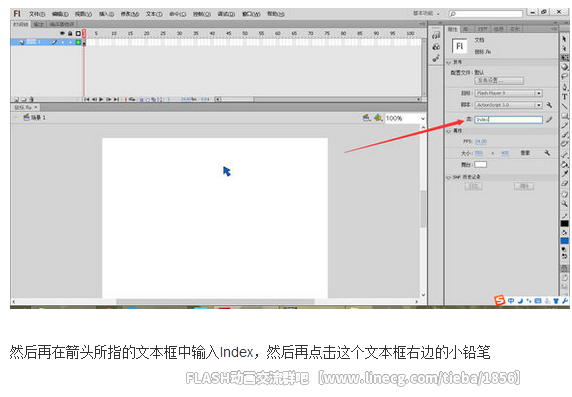
Task: Select the arrow Selection tool
Action: pos(564,39)
